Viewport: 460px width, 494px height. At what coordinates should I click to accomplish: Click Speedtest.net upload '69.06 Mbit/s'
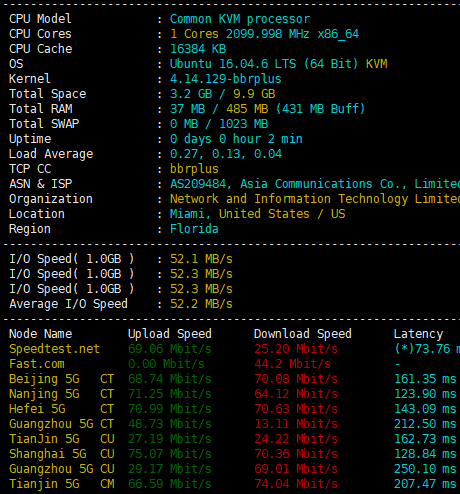point(170,349)
